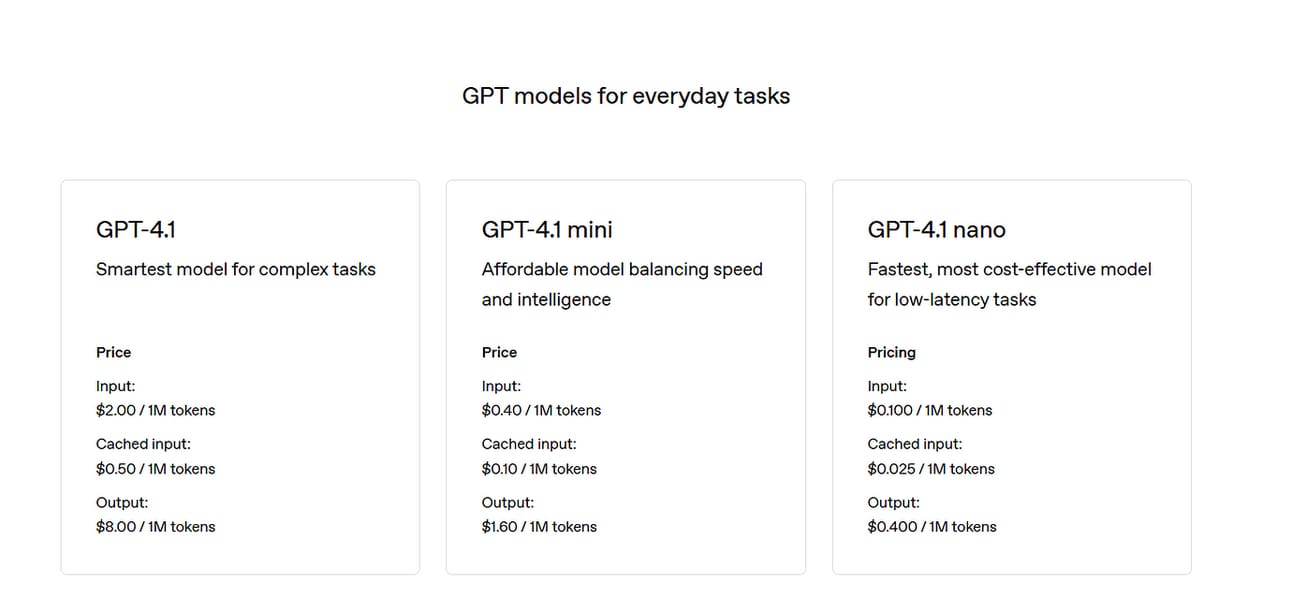The width and height of the screenshot is (1292, 612).
Task: Click the $8.00 / 1M tokens output price
Action: [x=155, y=526]
